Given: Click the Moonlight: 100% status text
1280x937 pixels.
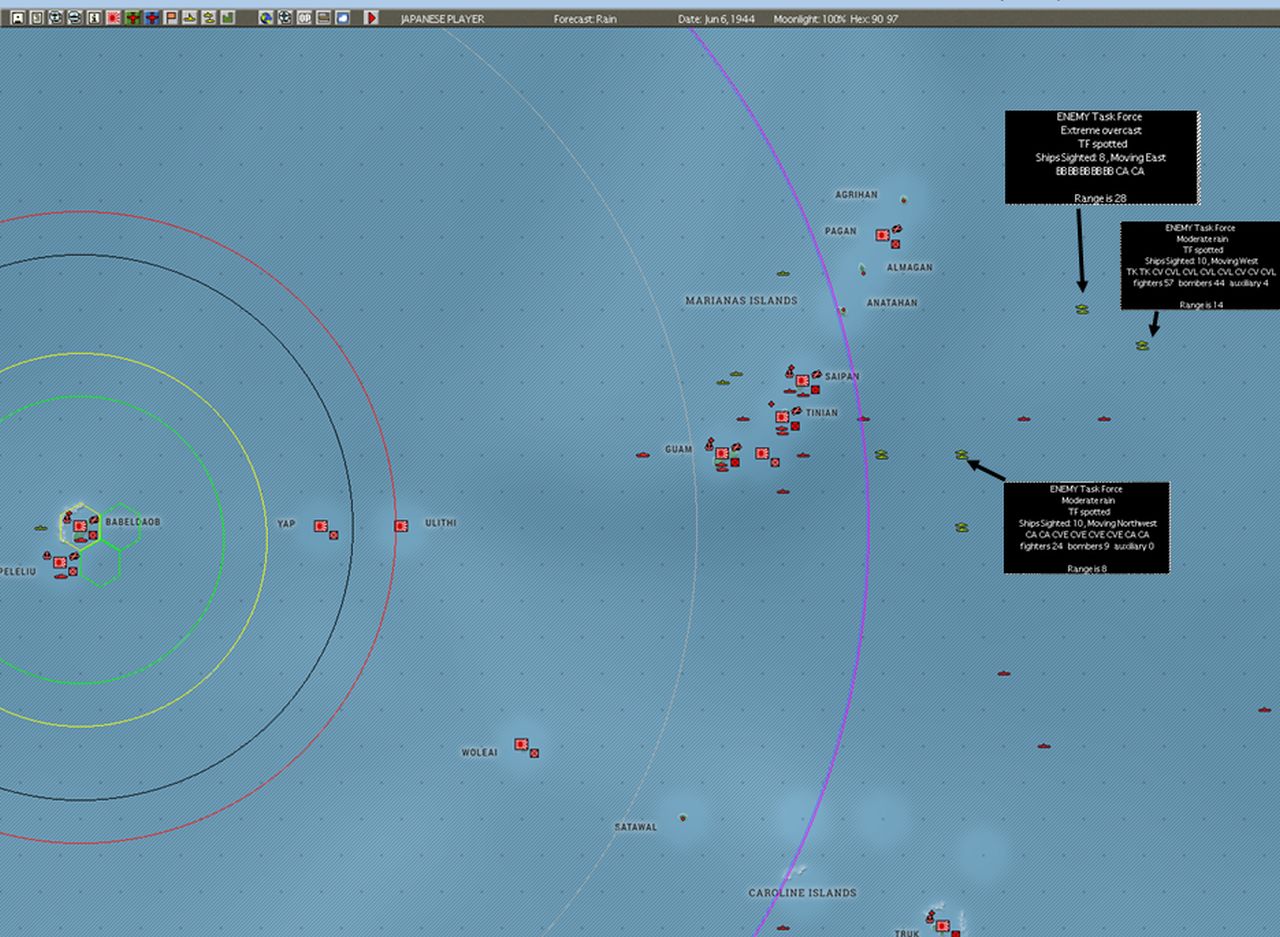Looking at the screenshot, I should (807, 19).
